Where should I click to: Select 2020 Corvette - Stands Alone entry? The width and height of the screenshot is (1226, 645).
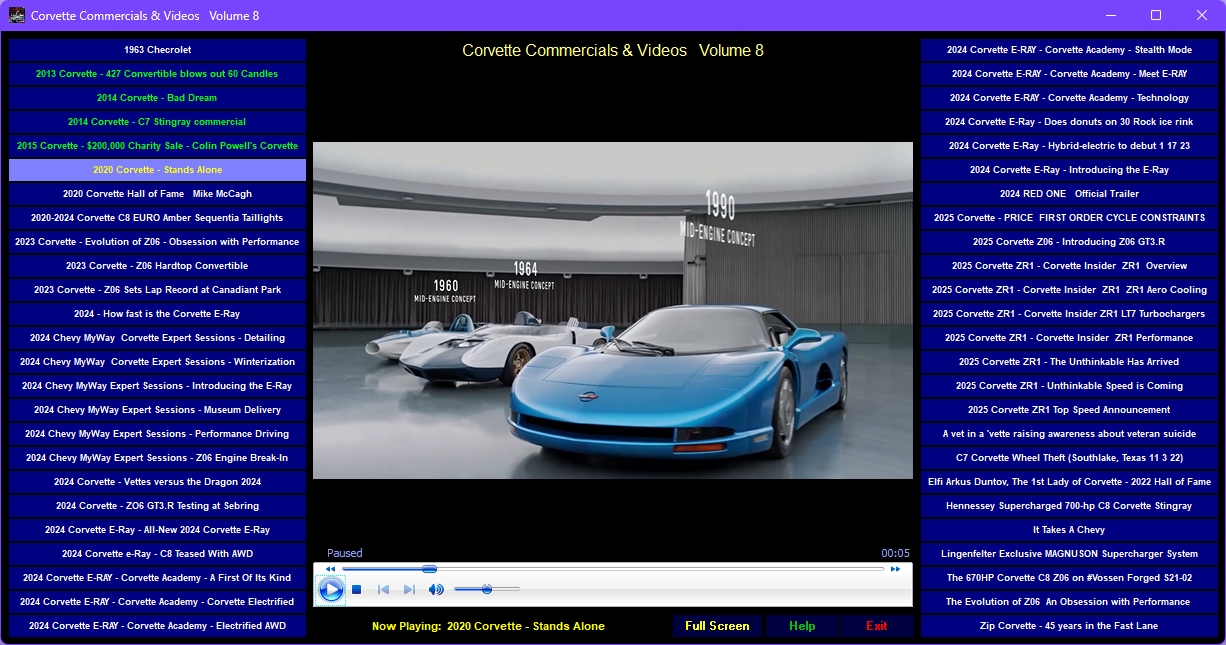pyautogui.click(x=157, y=170)
